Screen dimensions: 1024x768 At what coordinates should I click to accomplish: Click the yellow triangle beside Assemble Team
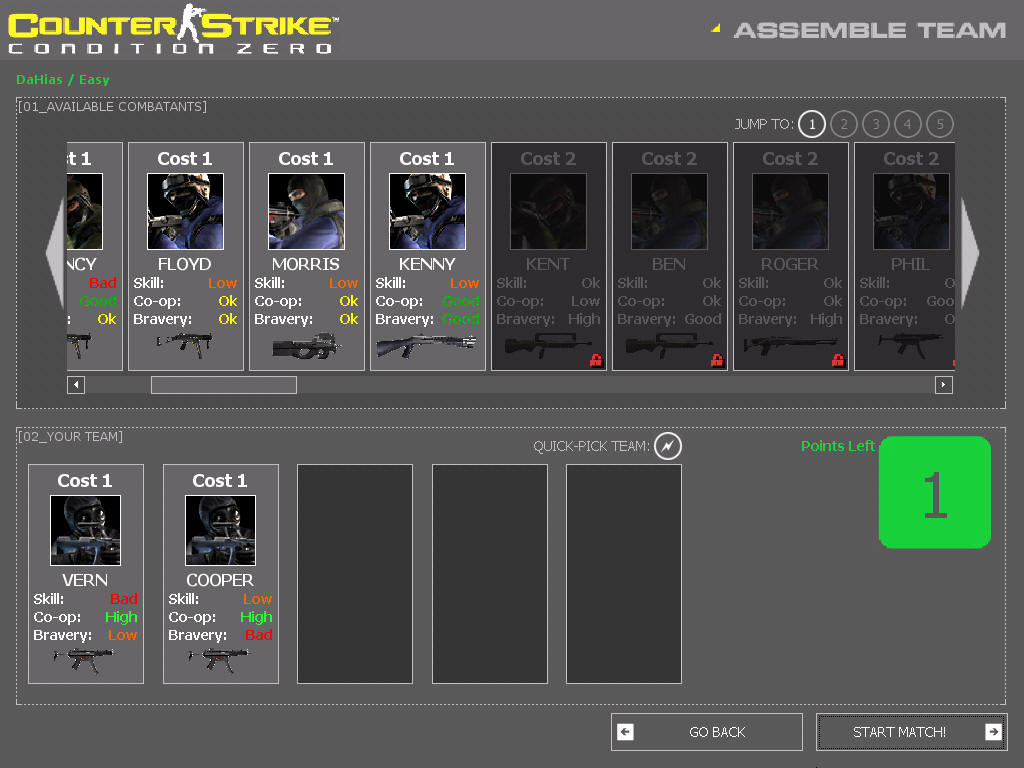pyautogui.click(x=716, y=28)
